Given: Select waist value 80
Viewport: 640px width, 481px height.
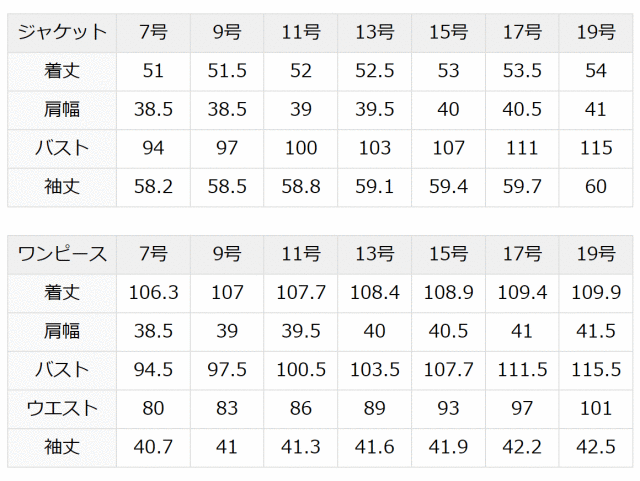Looking at the screenshot, I should tap(153, 408).
